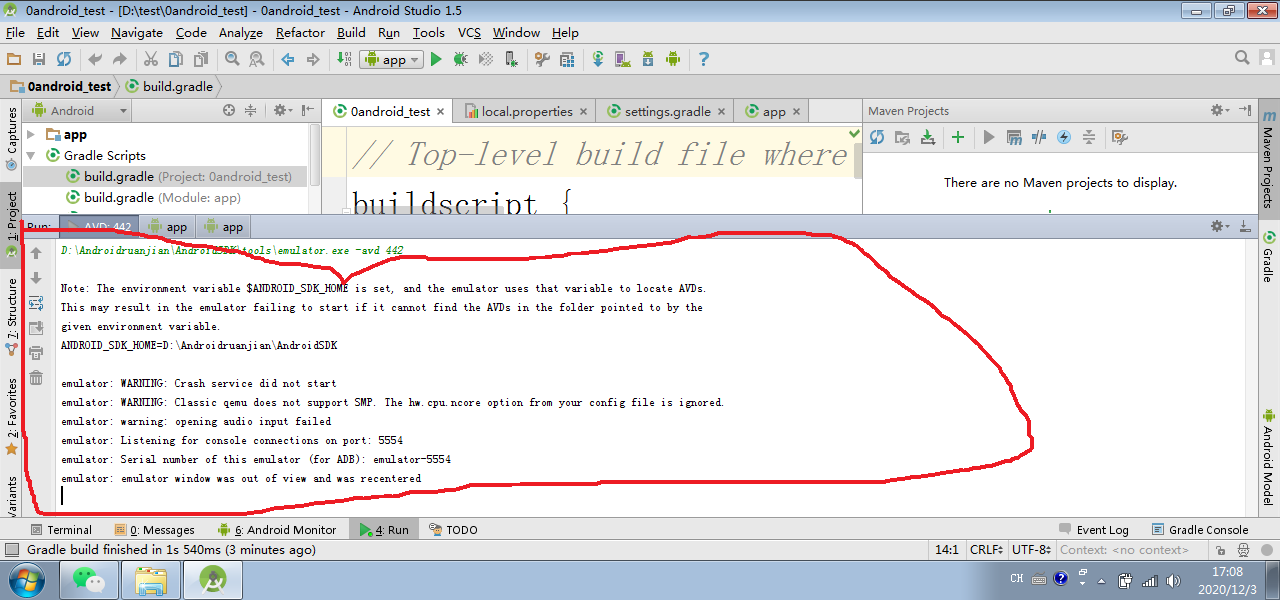Click the Save All toolbar icon
The height and width of the screenshot is (600, 1280).
[x=39, y=59]
